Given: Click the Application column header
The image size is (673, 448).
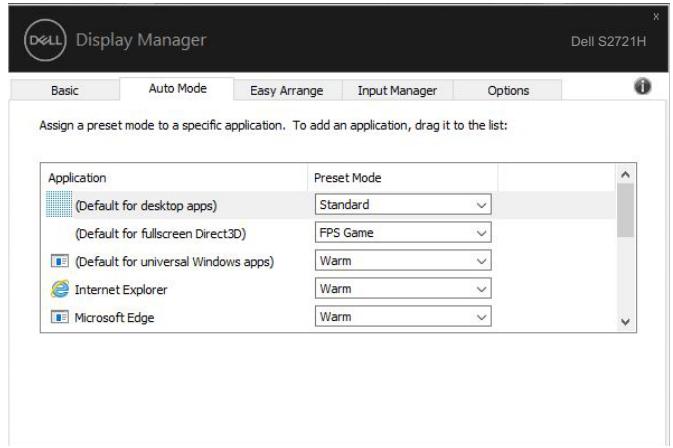Looking at the screenshot, I should coord(174,178).
